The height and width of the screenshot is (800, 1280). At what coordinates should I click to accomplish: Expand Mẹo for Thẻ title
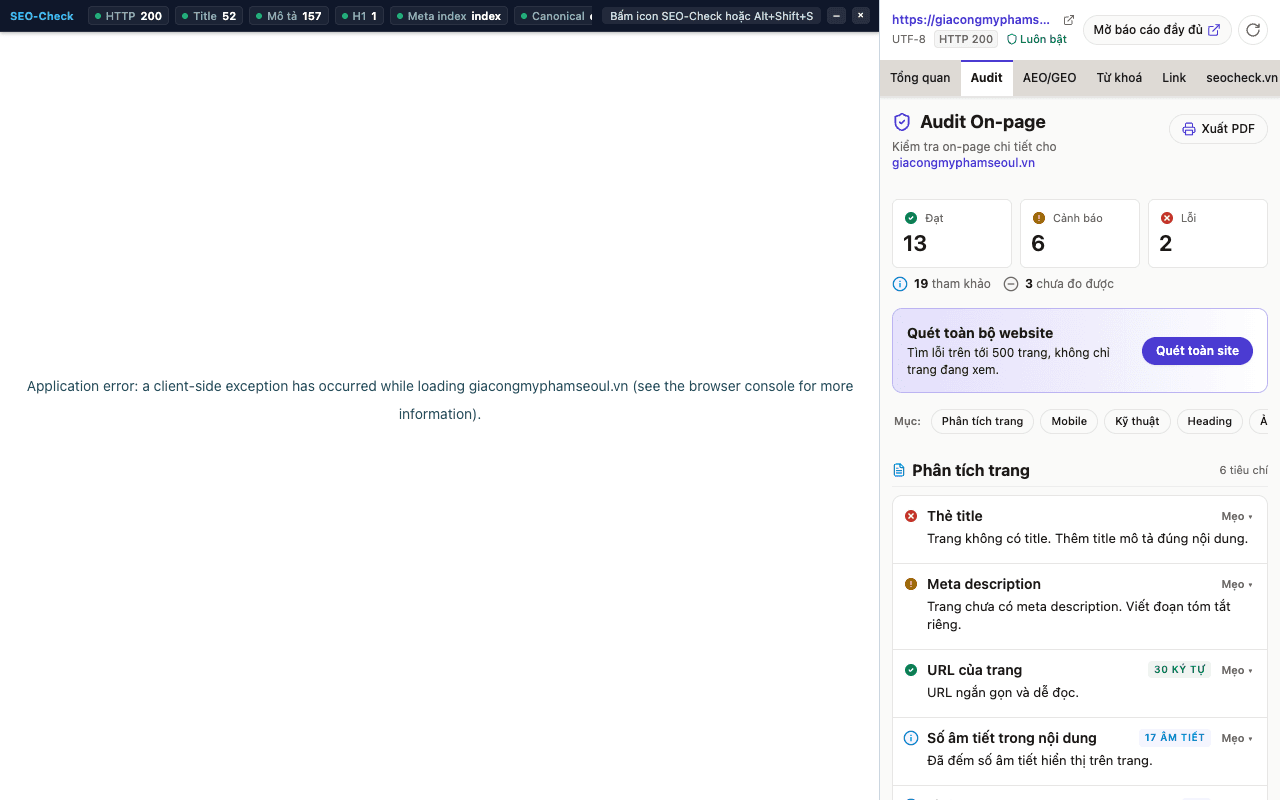(x=1237, y=516)
